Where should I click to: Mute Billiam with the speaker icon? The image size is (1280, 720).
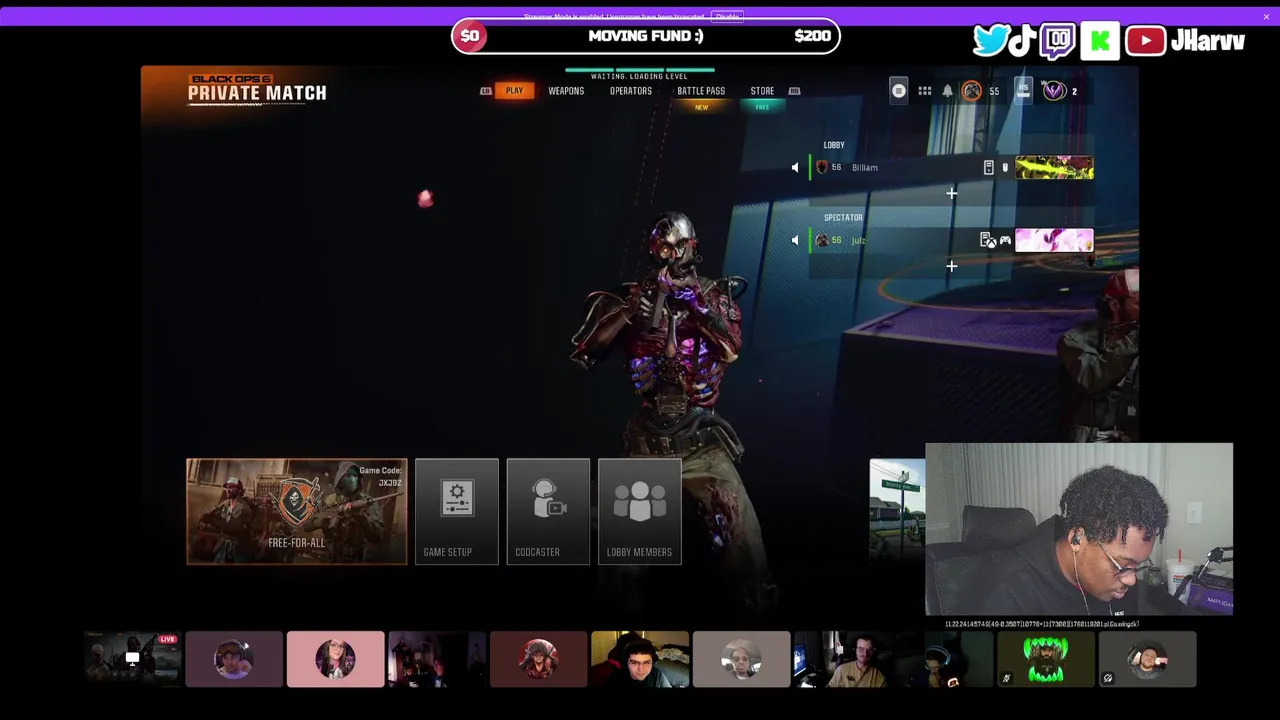pos(795,168)
